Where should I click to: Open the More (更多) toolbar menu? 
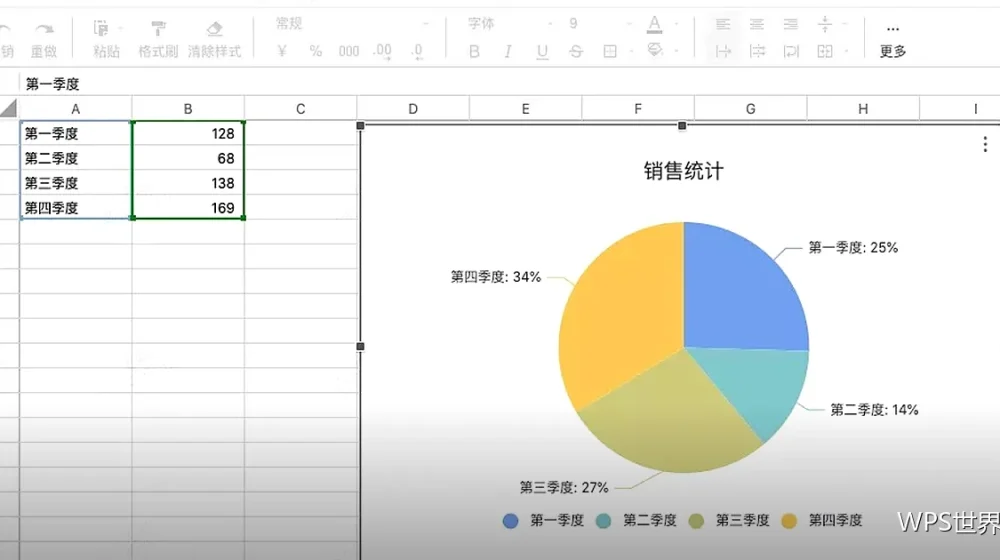(893, 40)
